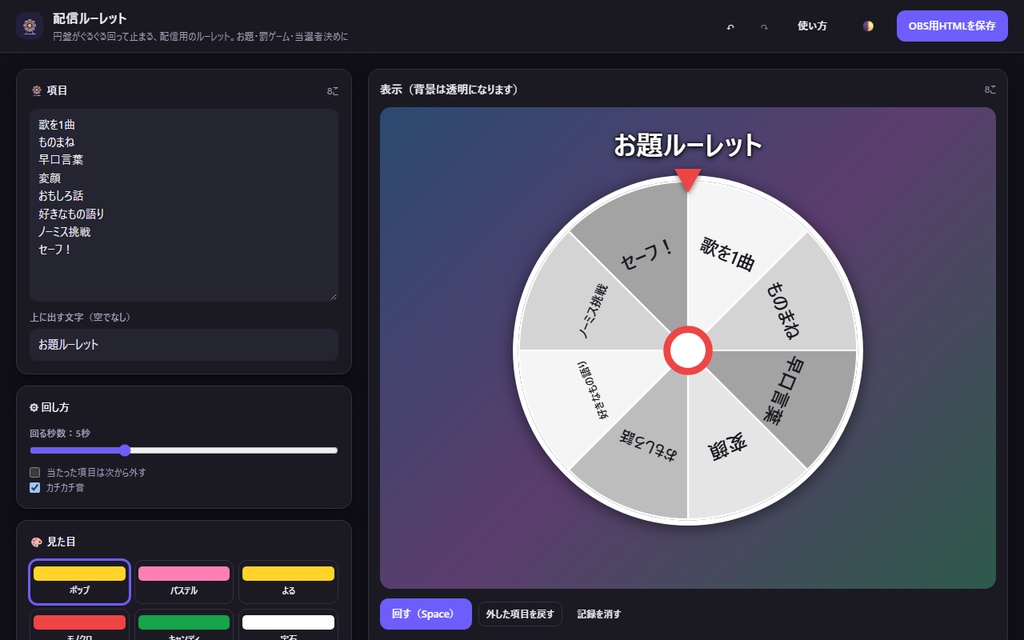Place cursor on the セーフ！ line
1024x640 pixels.
pyautogui.click(x=54, y=249)
